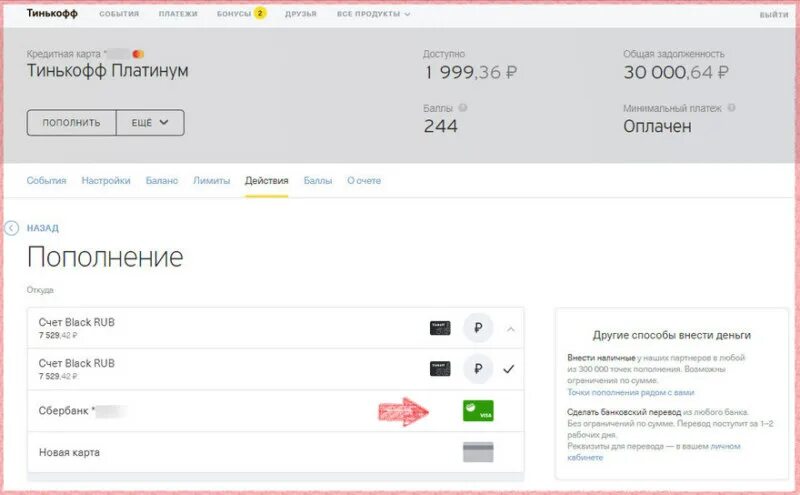The height and width of the screenshot is (495, 800).
Task: Click the info icon beside Минимальный платеж
Action: tap(731, 108)
